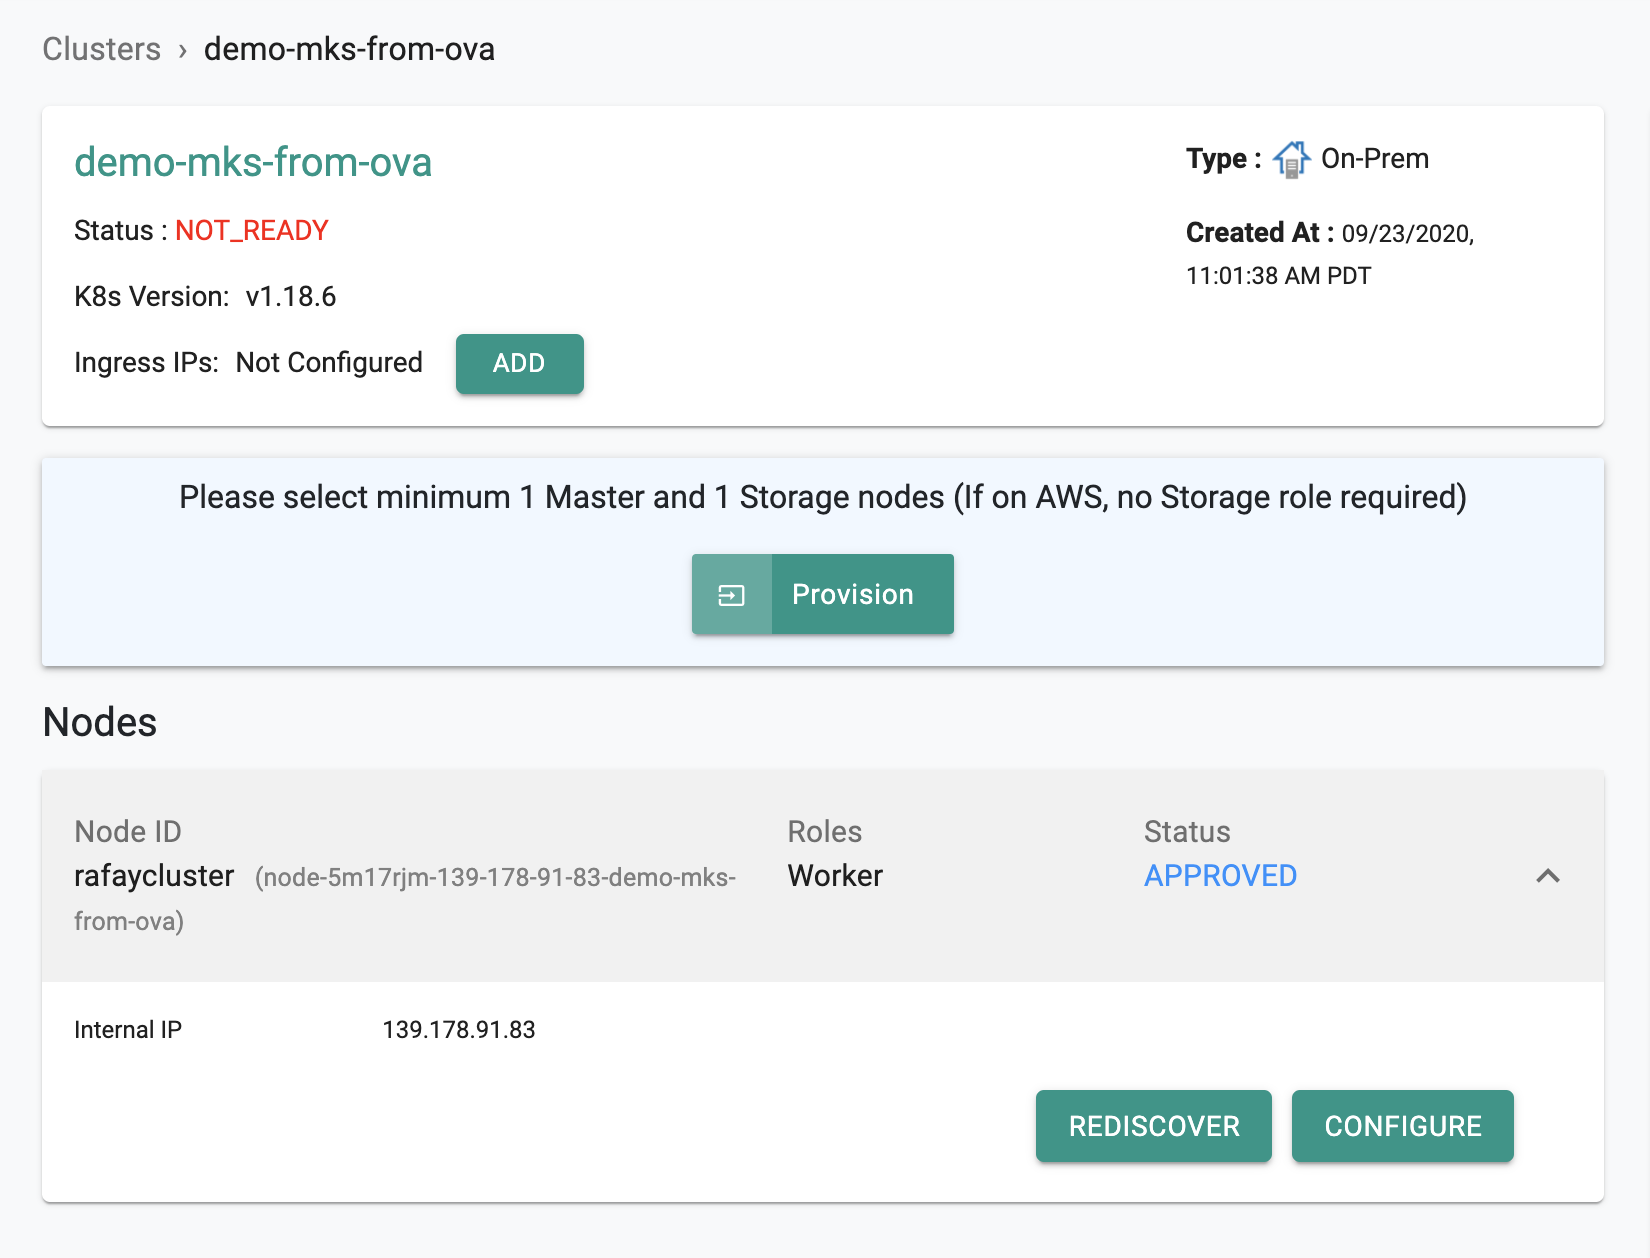Click the Not Configured ingress text
This screenshot has width=1650, height=1258.
pos(329,363)
